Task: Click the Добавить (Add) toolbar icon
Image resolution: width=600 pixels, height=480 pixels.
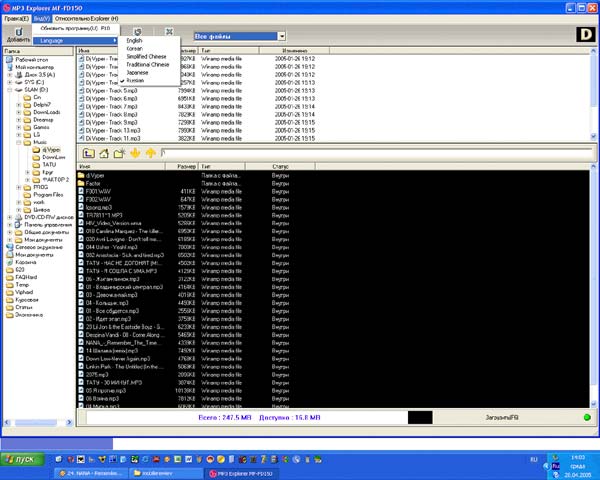Action: point(18,35)
